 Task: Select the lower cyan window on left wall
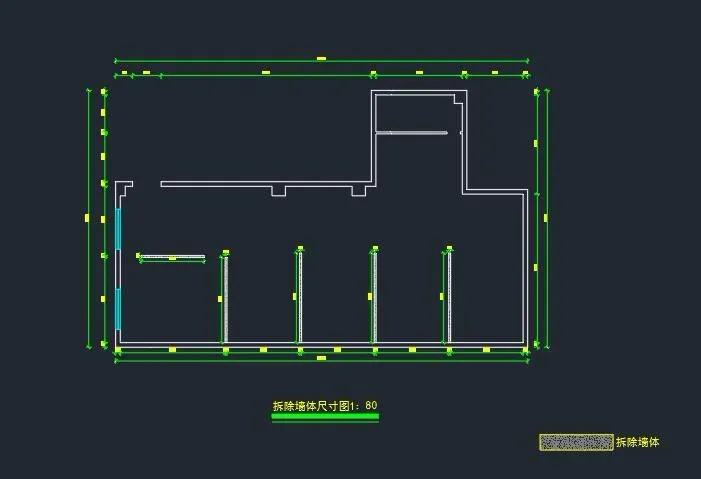tap(118, 309)
